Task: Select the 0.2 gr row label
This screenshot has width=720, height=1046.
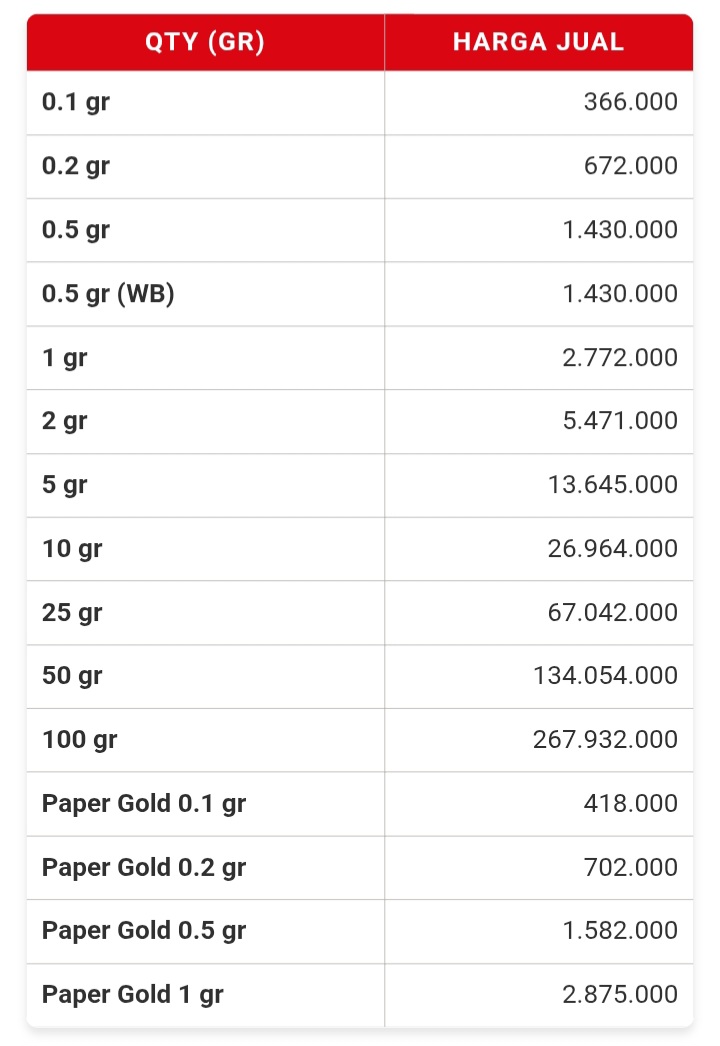Action: pos(76,166)
